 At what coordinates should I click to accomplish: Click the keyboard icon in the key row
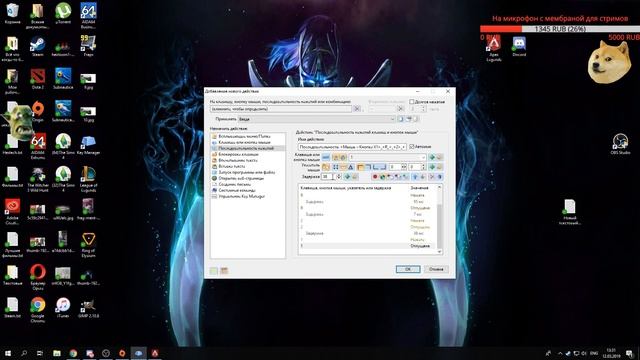click(x=326, y=157)
